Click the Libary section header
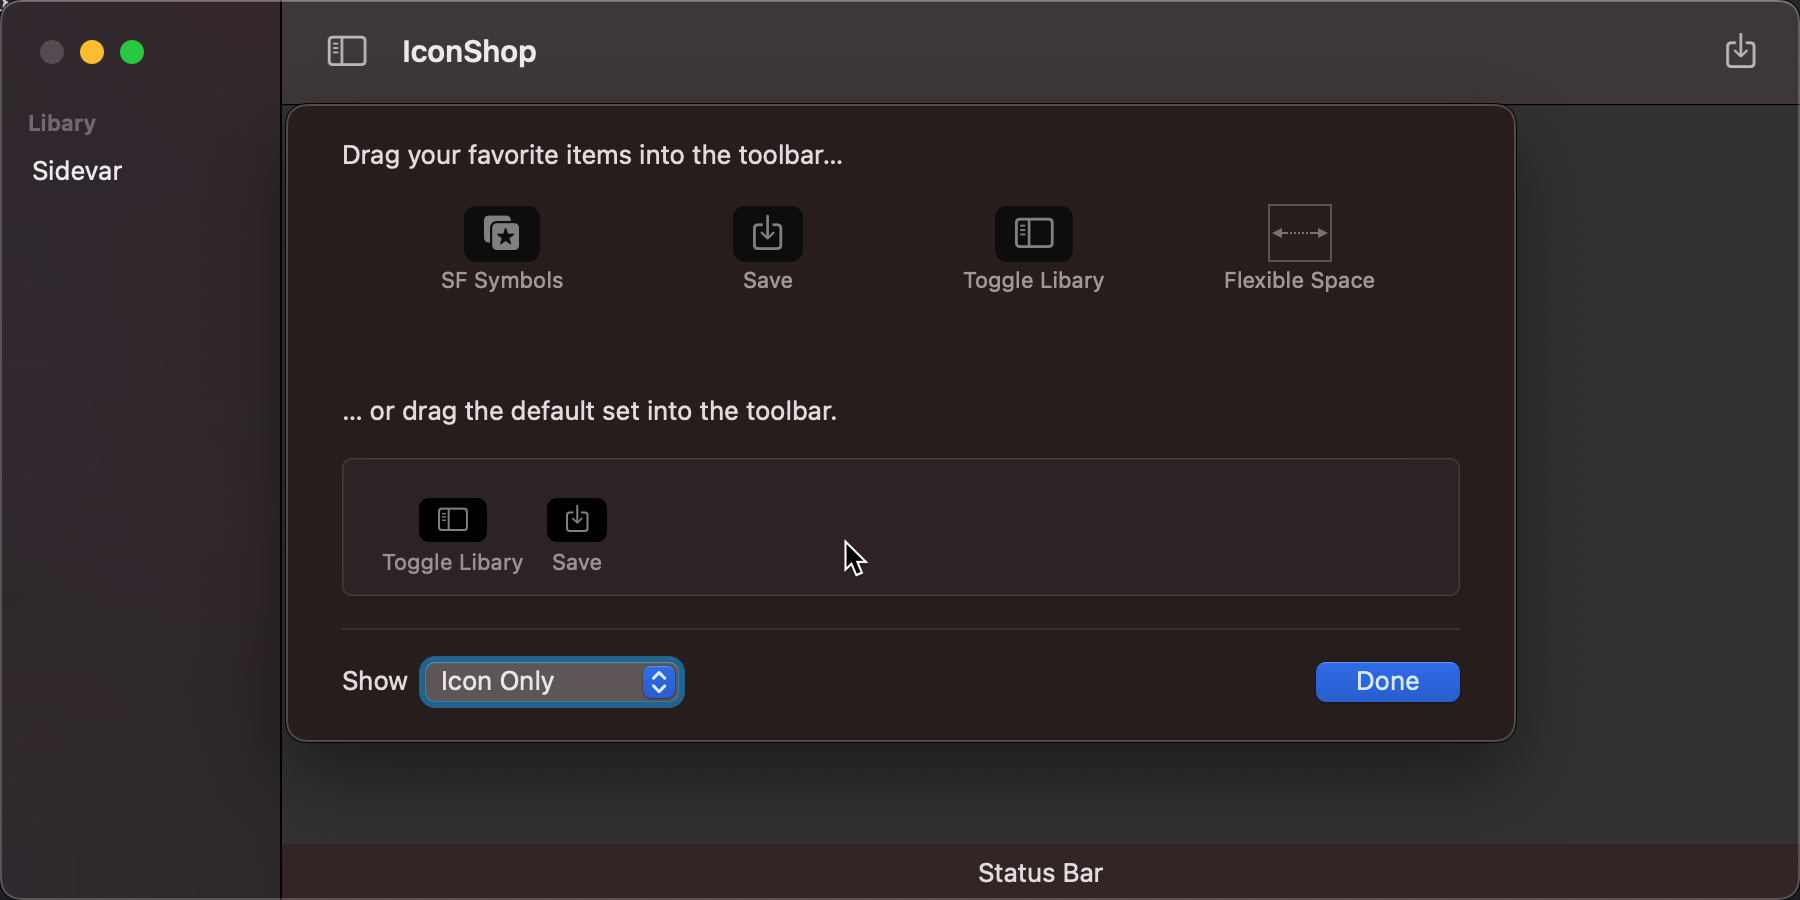Image resolution: width=1800 pixels, height=900 pixels. point(62,123)
